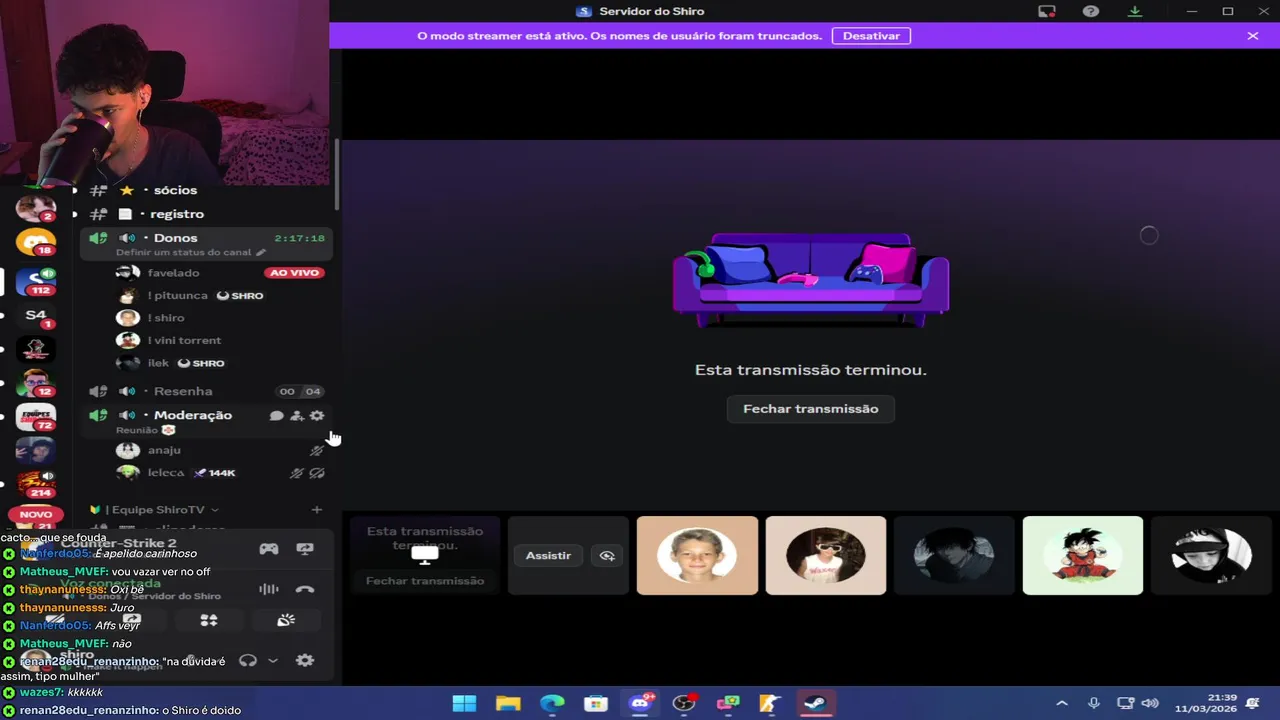
Task: Click the Discord taskbar icon
Action: tap(640, 703)
